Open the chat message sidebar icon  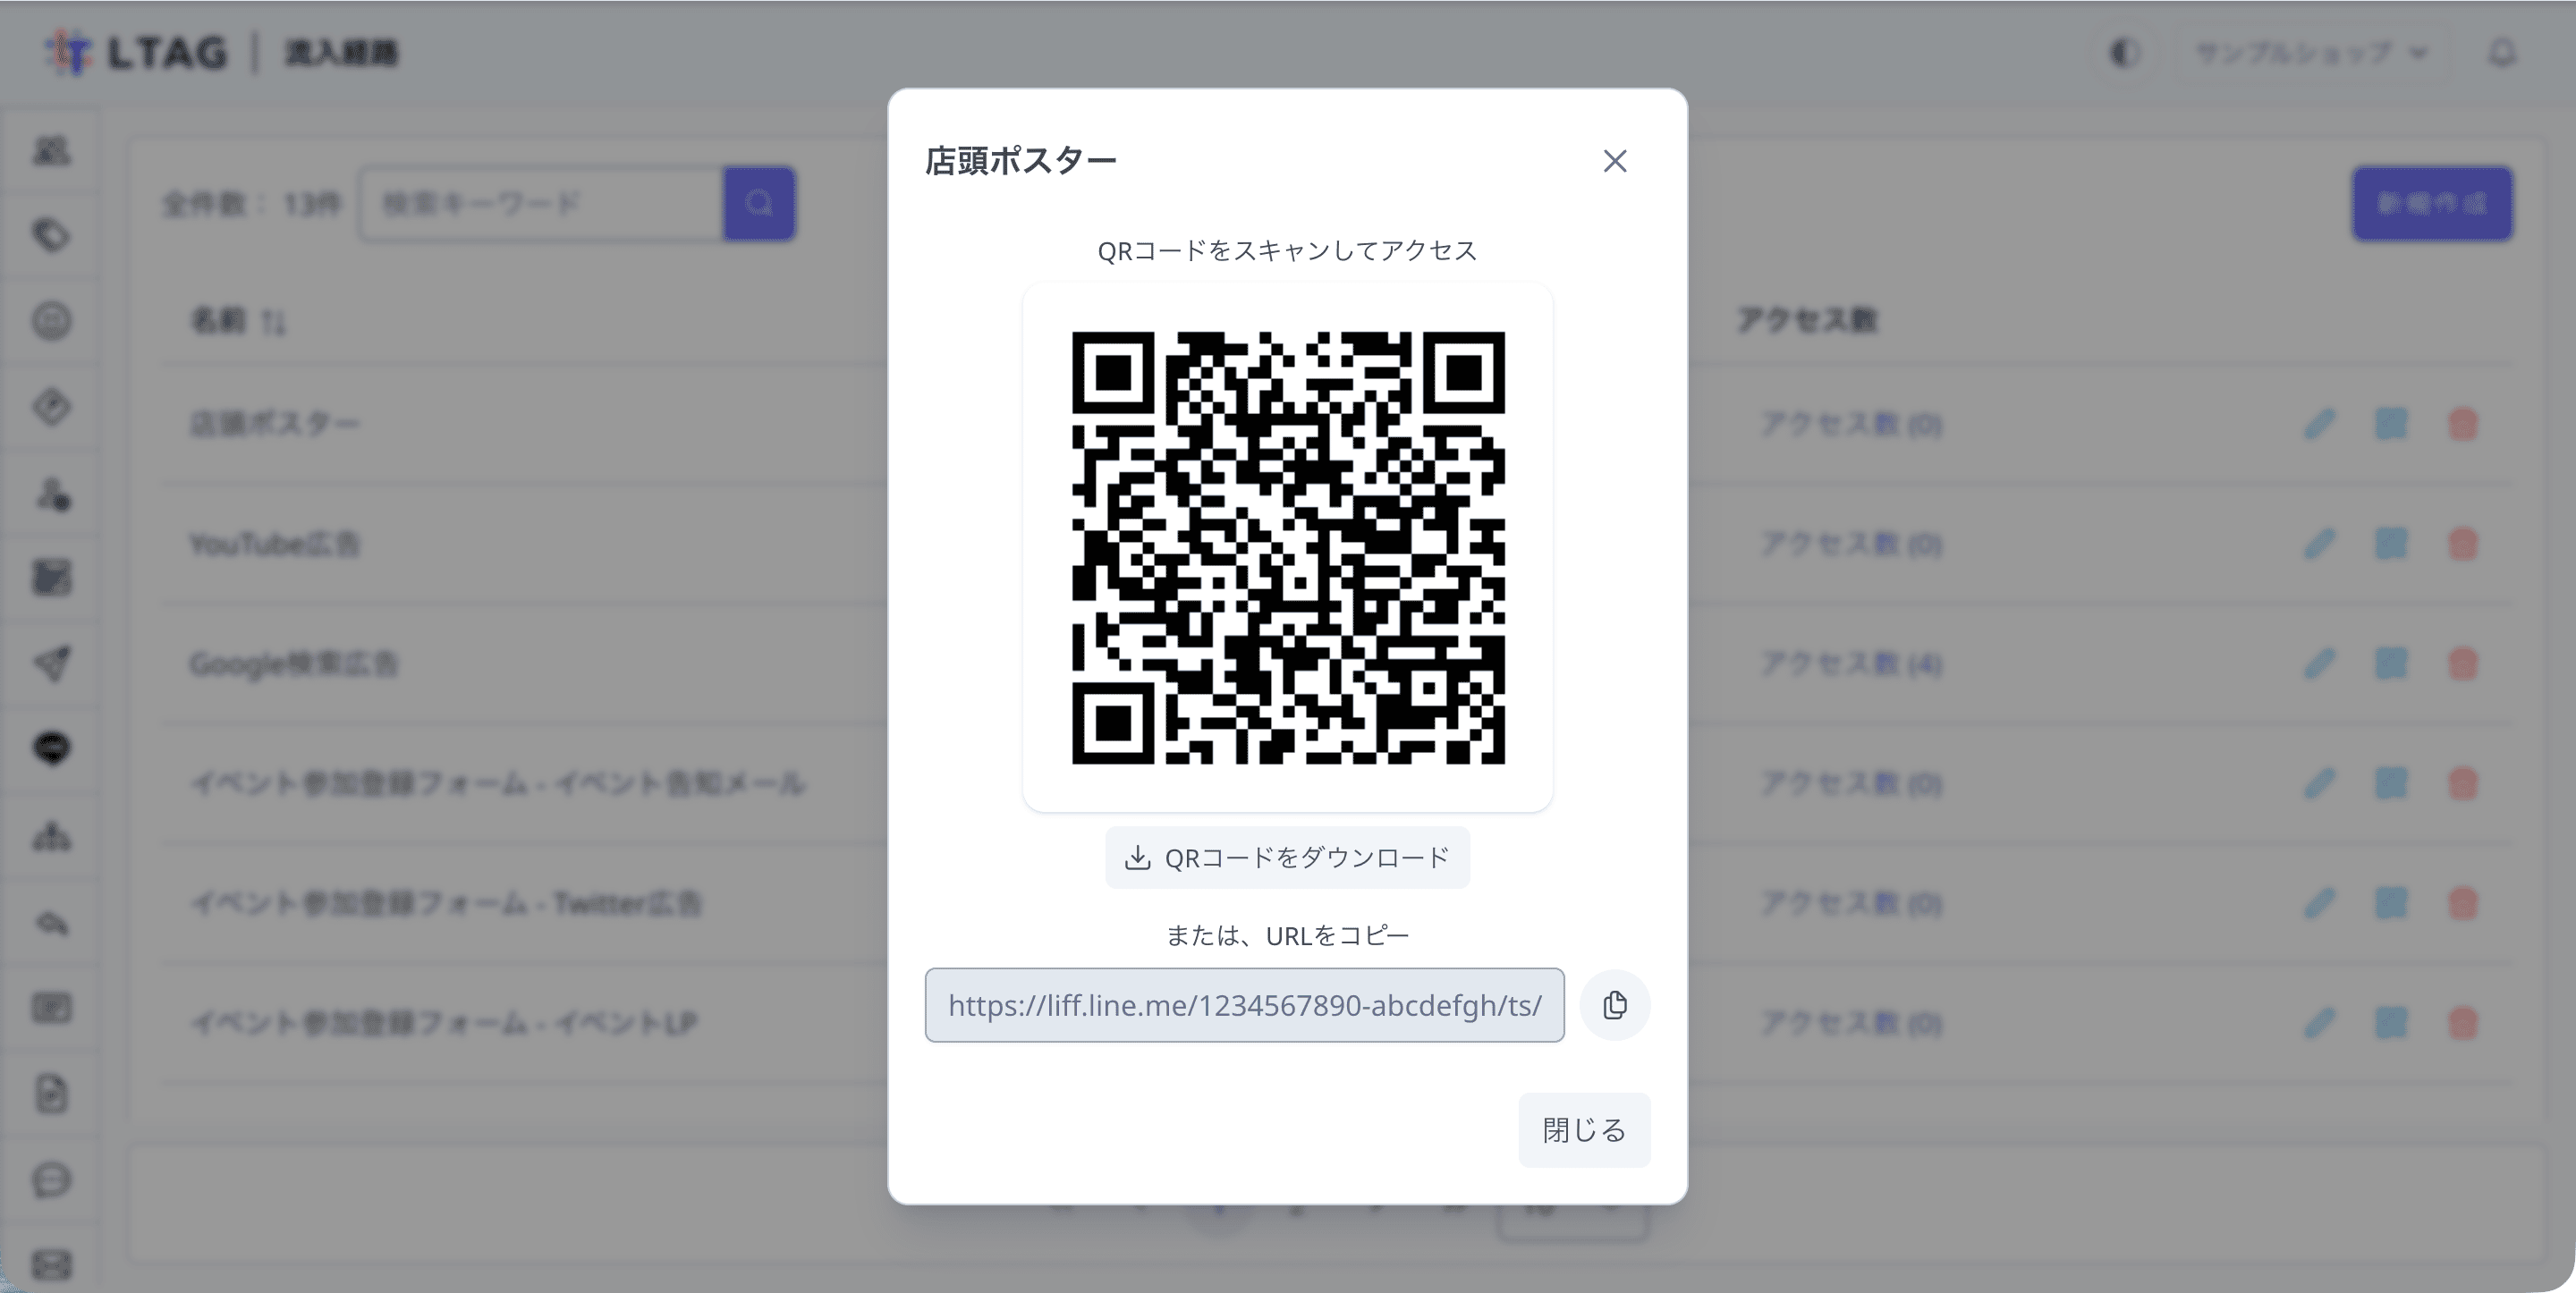pyautogui.click(x=52, y=1180)
